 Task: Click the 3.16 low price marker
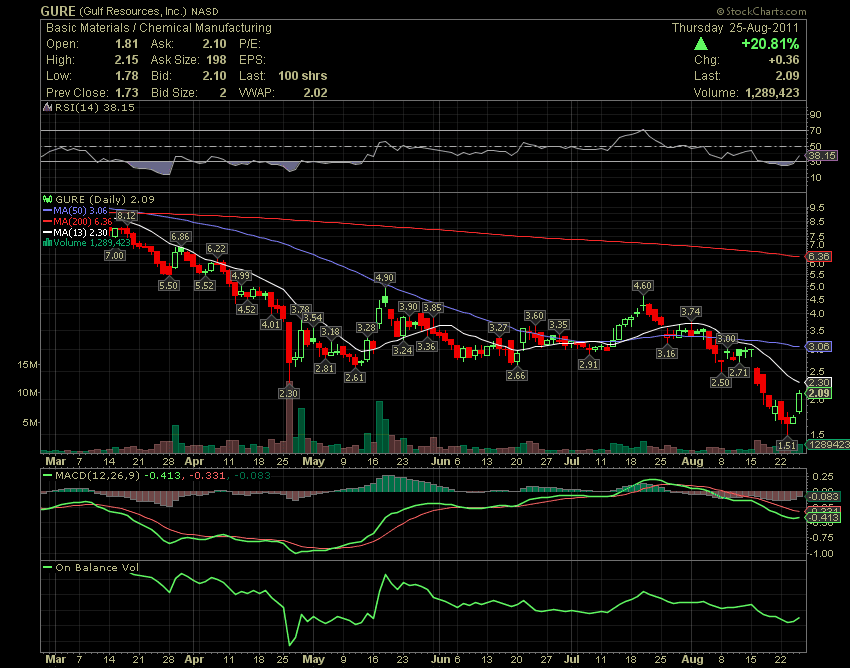[x=666, y=353]
